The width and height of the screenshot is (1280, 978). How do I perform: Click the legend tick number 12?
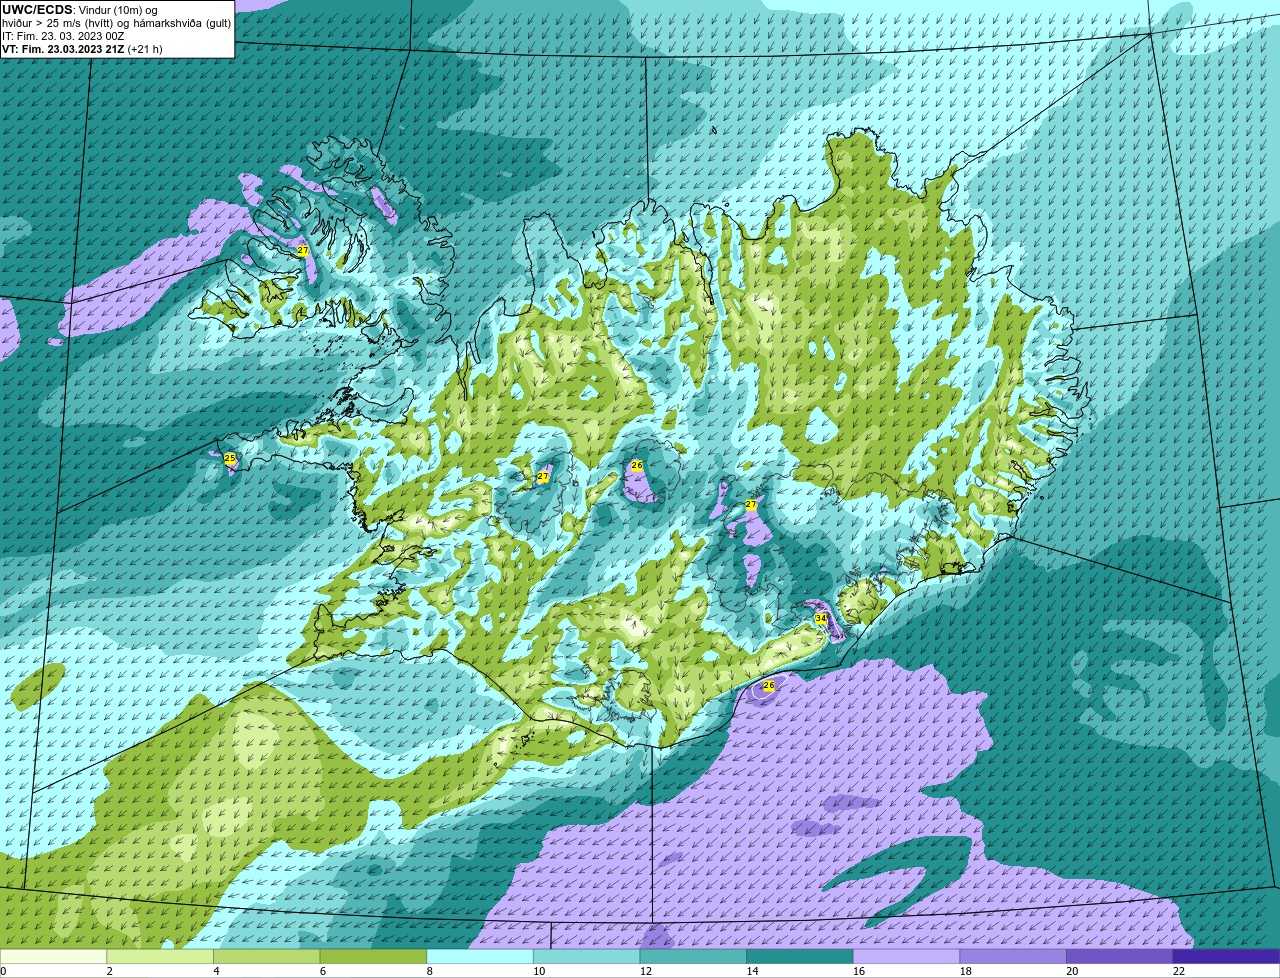click(645, 971)
